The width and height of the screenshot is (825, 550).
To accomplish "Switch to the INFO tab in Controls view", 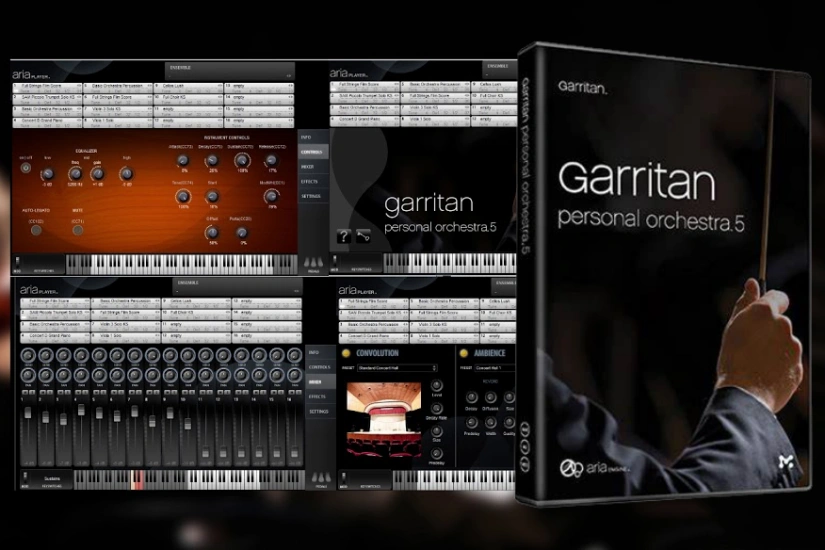I will click(313, 137).
